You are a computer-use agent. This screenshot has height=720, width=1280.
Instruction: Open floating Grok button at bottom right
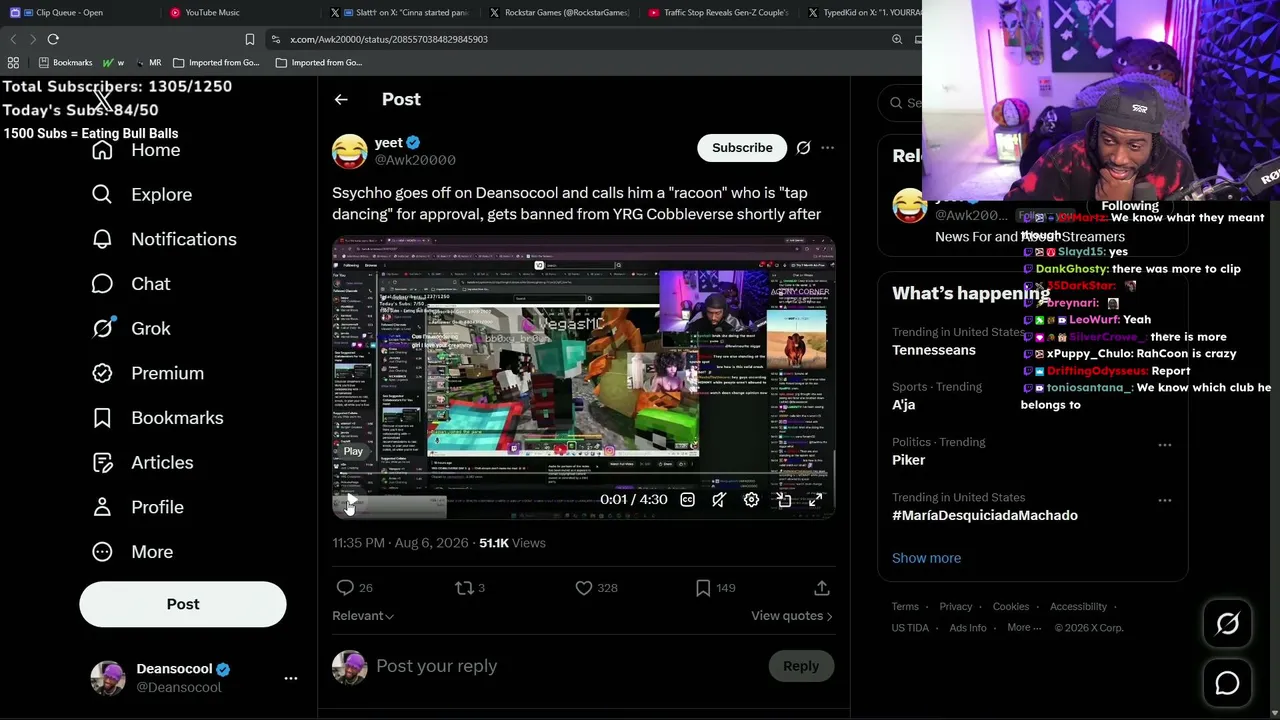(1227, 624)
